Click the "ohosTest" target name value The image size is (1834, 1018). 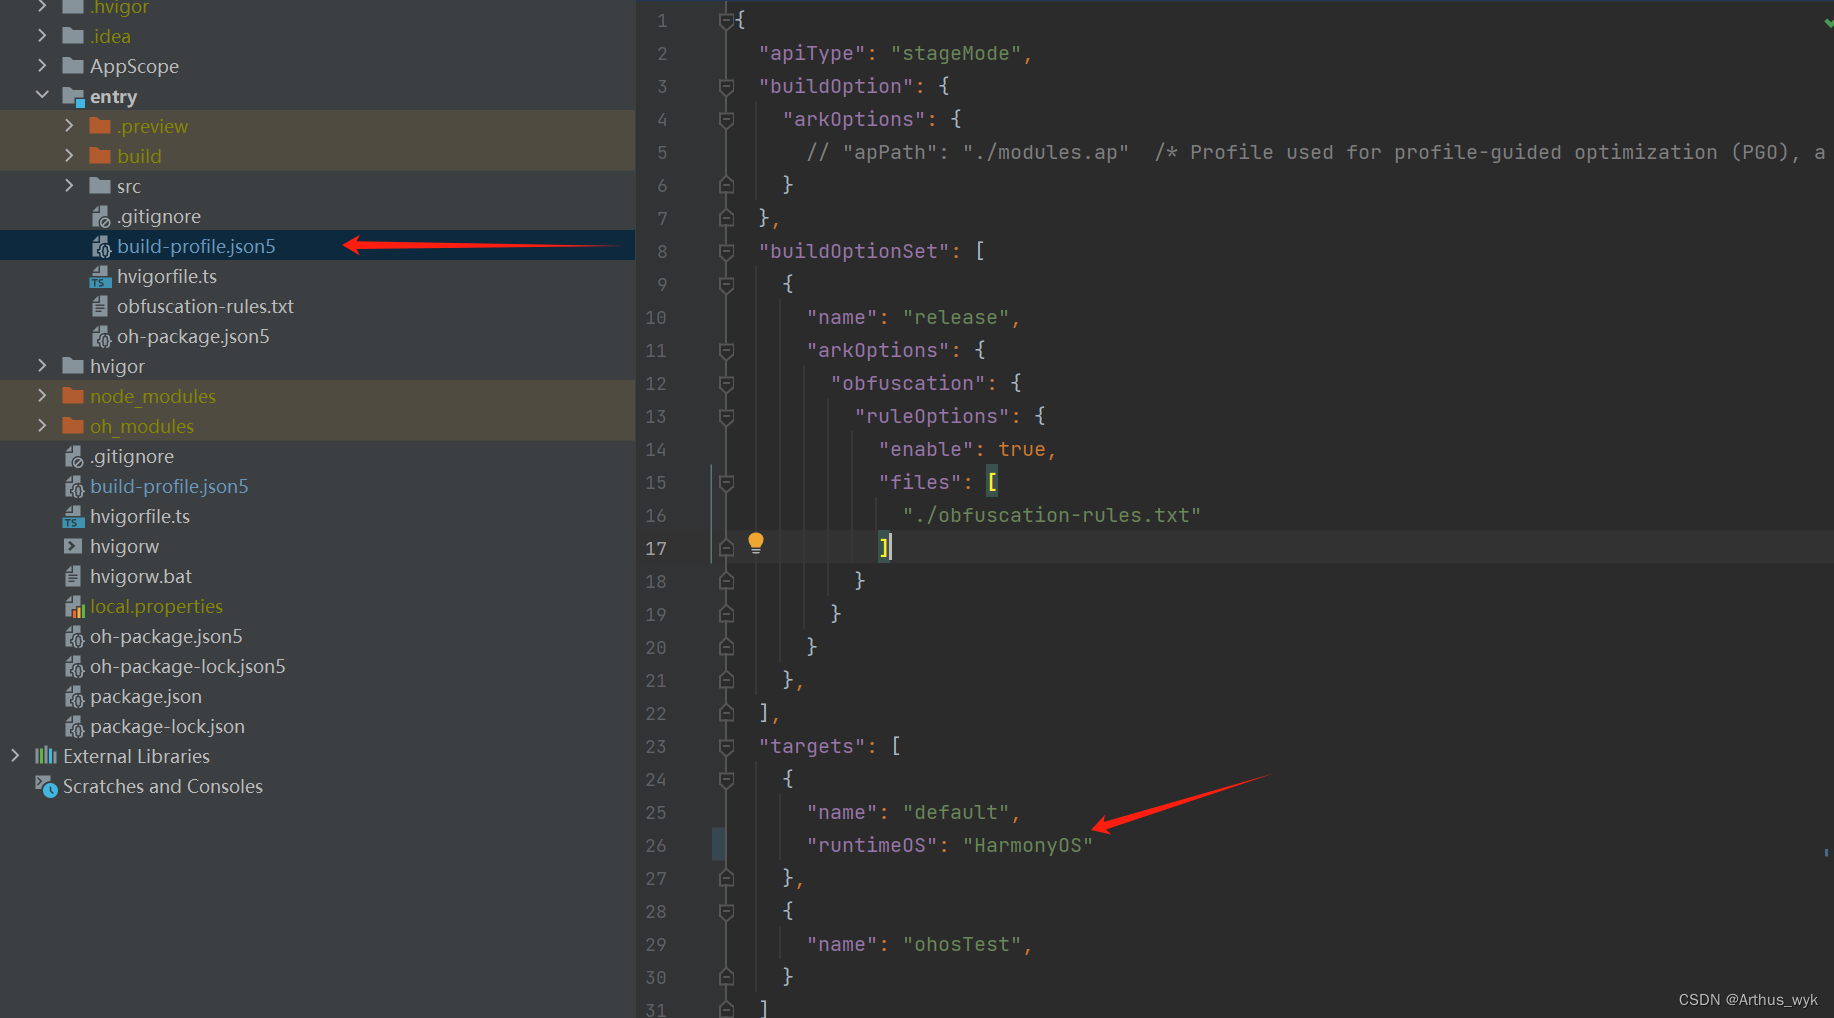pos(962,945)
